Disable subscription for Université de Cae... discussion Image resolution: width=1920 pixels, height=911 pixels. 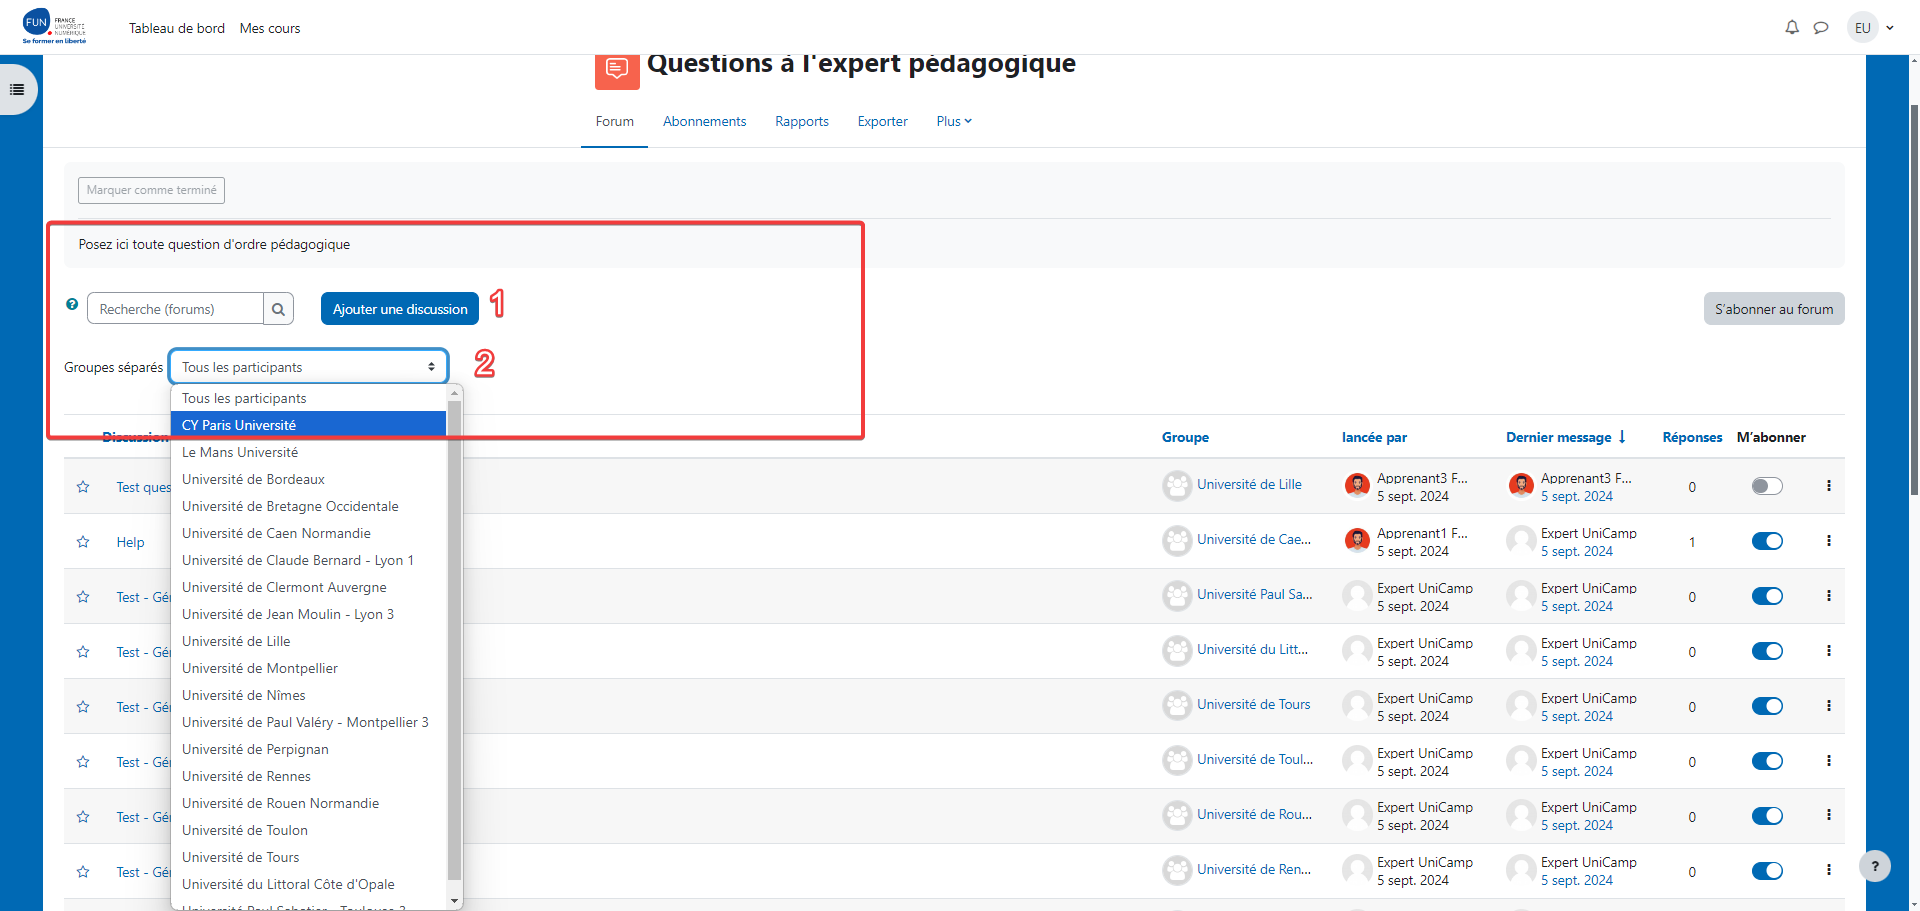(x=1767, y=541)
